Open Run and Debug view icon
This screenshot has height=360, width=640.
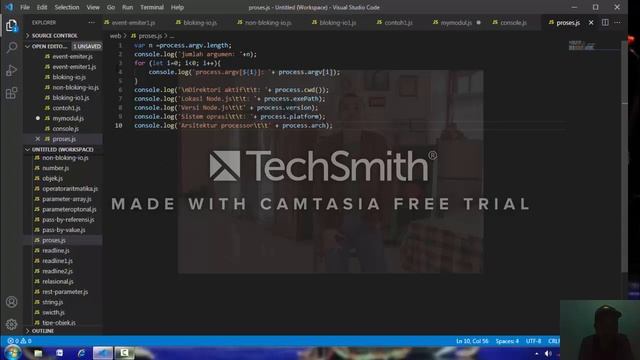coord(11,70)
